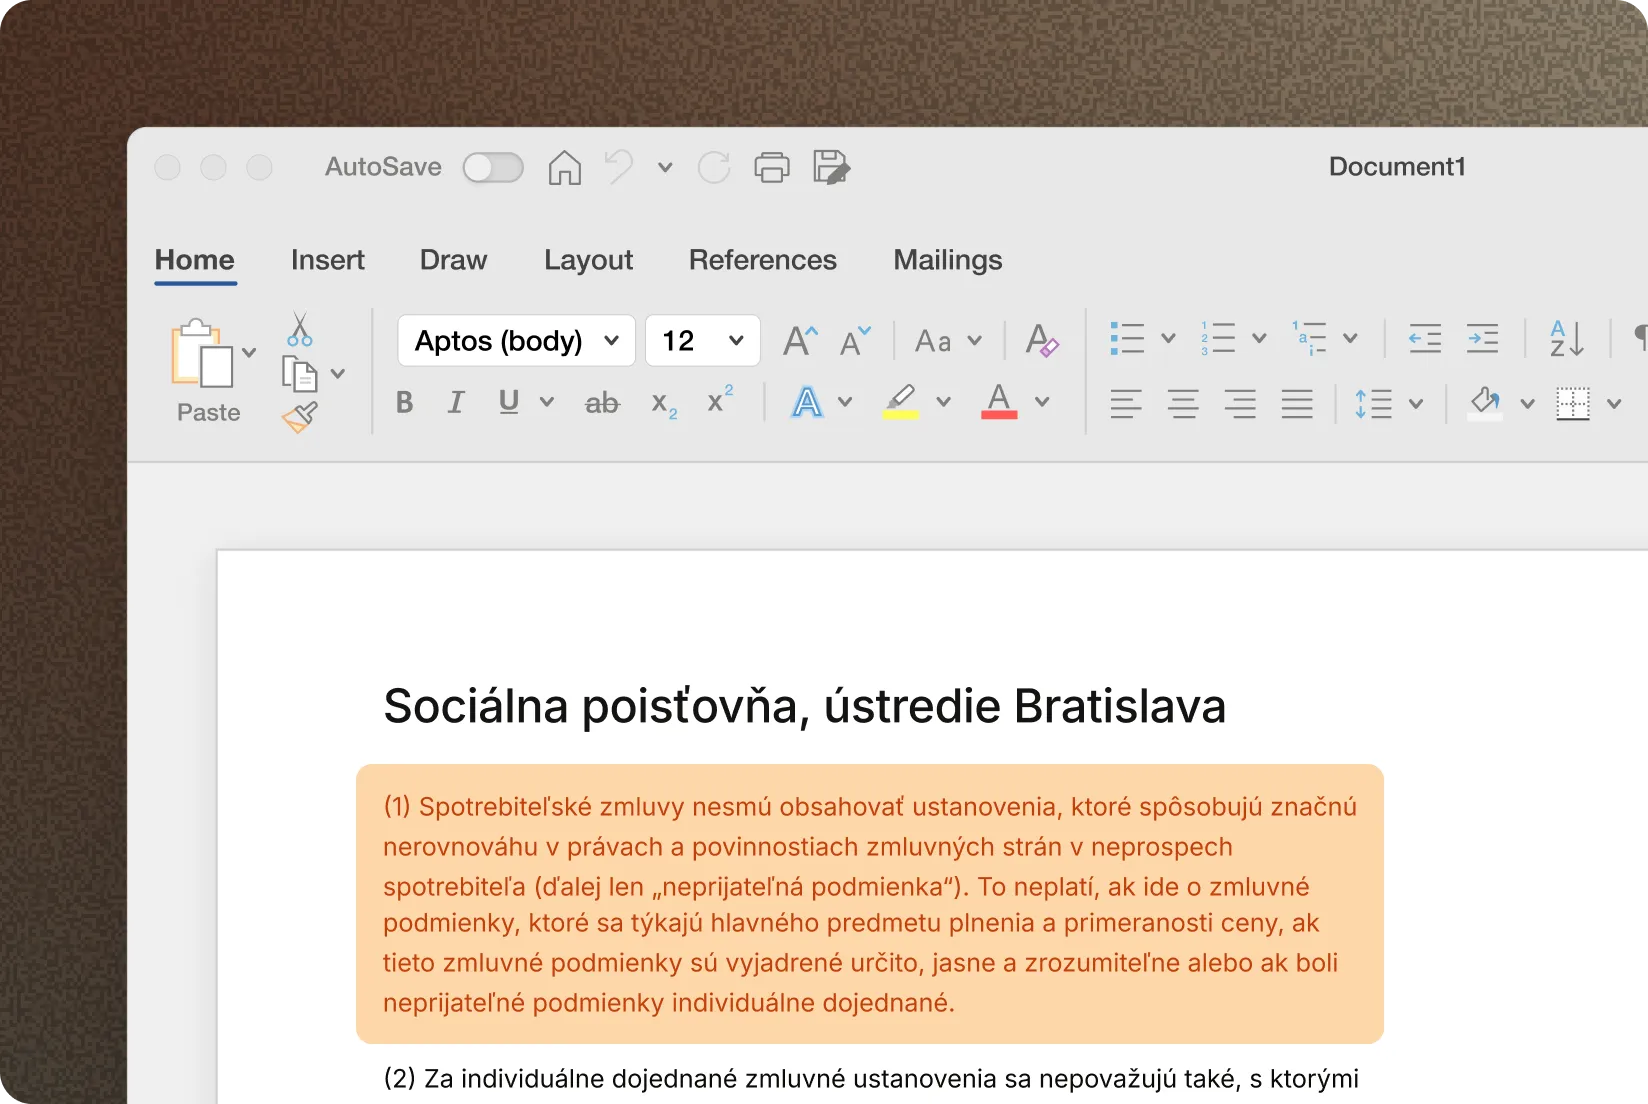Open the Home icon in title bar

click(564, 167)
